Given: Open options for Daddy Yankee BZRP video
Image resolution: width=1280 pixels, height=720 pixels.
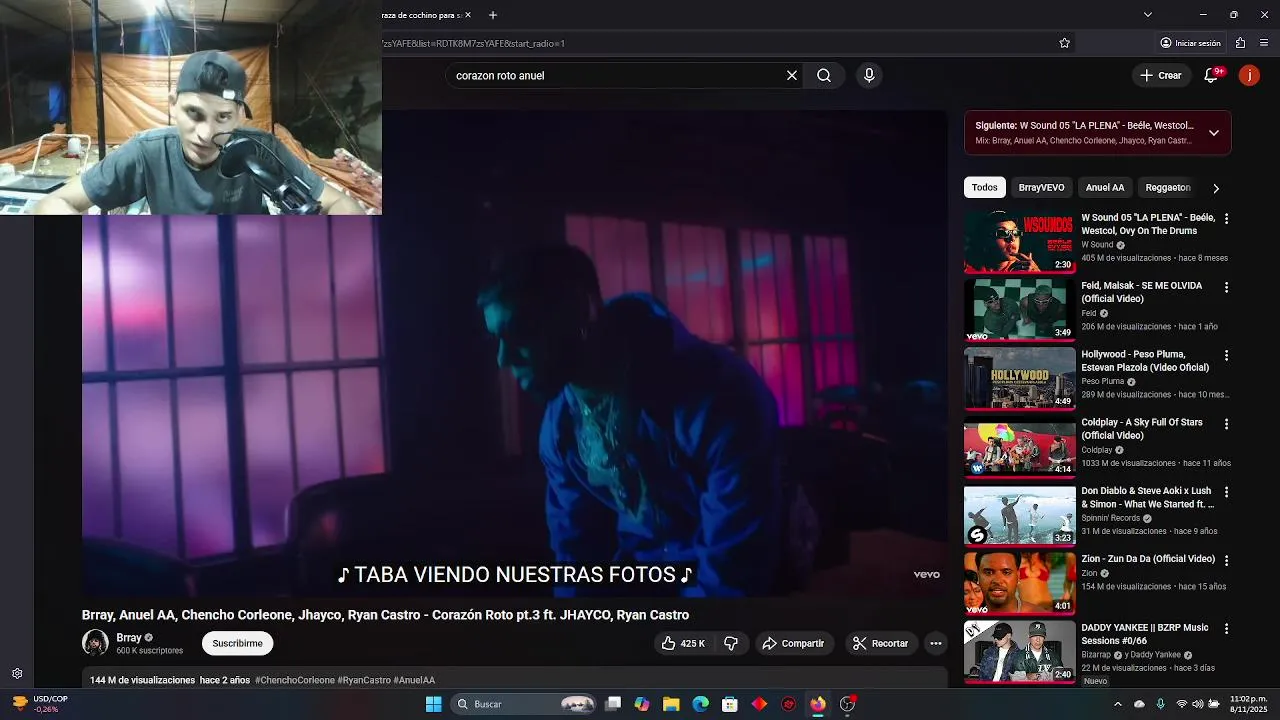Looking at the screenshot, I should [1226, 629].
